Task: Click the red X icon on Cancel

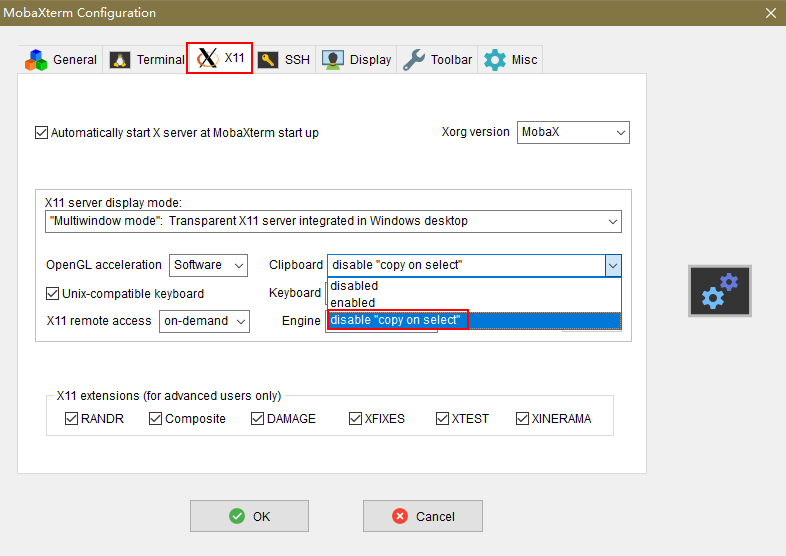Action: coord(400,516)
